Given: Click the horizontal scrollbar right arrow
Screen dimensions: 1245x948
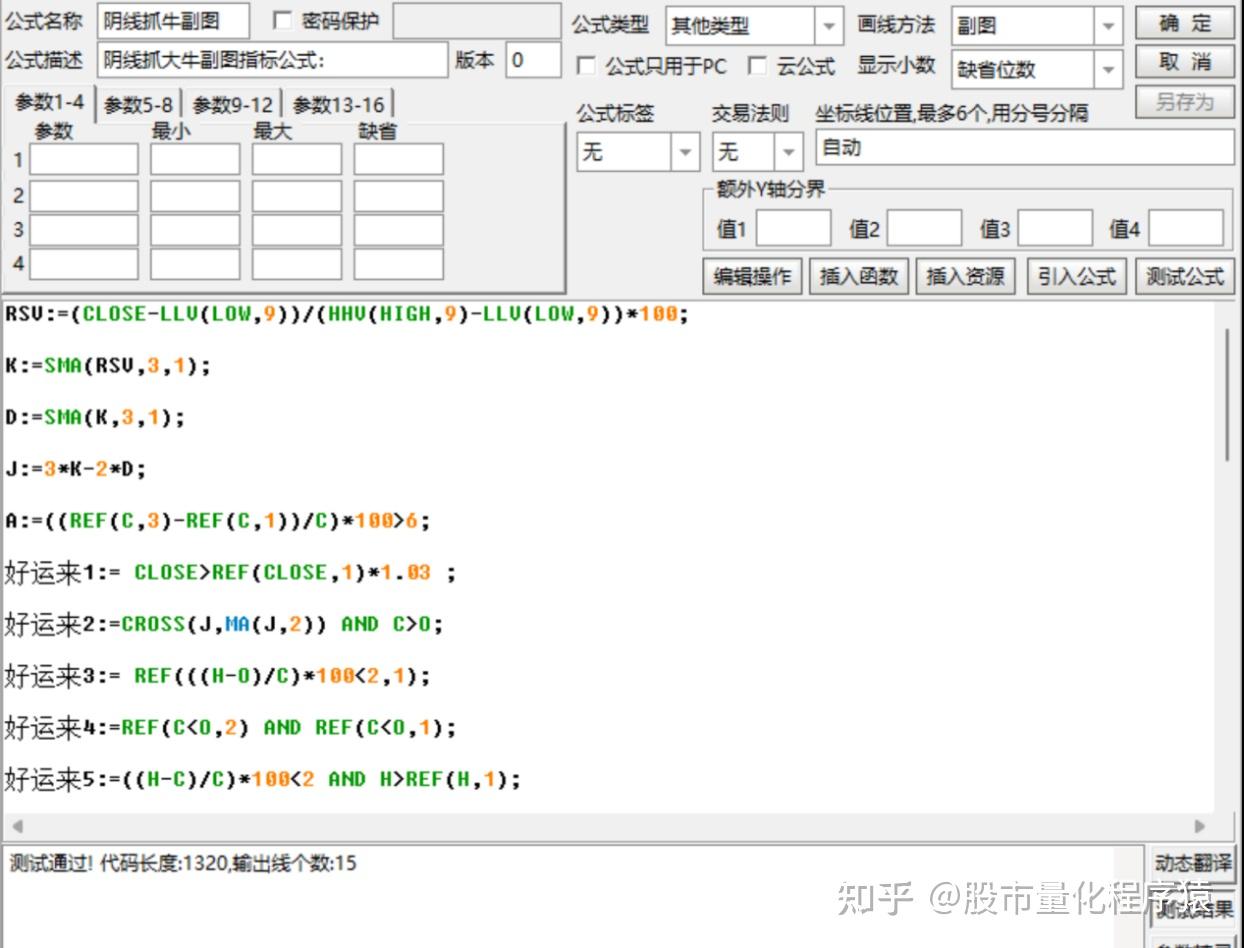Looking at the screenshot, I should tap(1200, 826).
